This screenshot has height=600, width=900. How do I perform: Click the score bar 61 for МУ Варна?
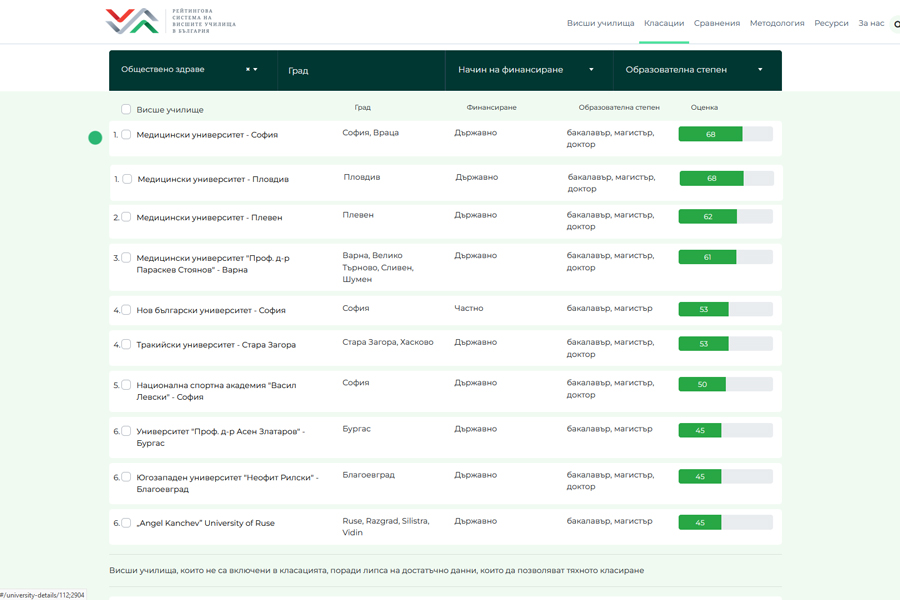(726, 257)
